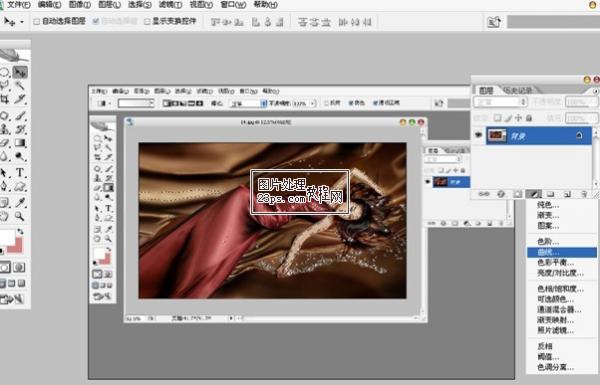
Task: Select the Elliptical Marquee tool
Action: tap(5, 72)
